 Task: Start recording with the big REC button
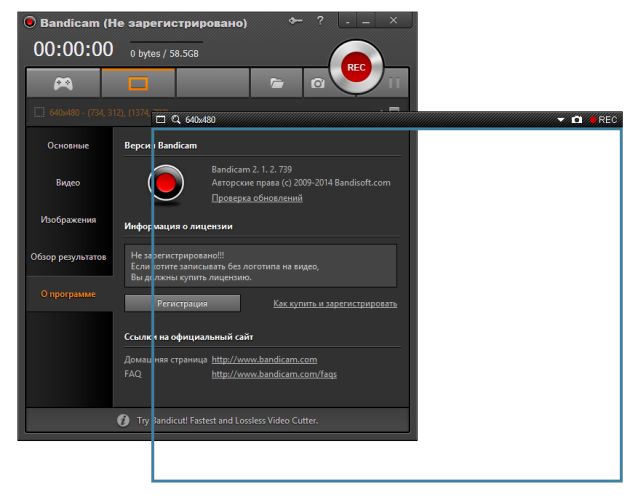point(356,68)
